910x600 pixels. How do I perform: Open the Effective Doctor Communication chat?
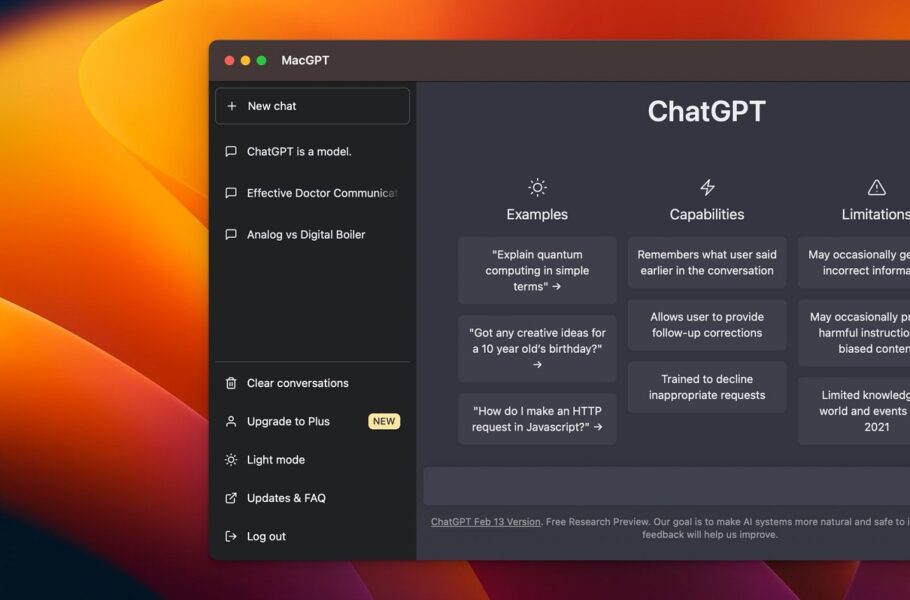(312, 193)
